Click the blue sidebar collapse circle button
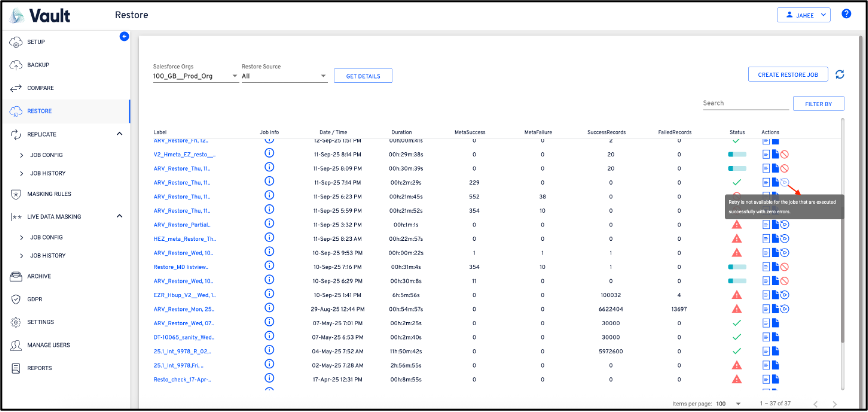Viewport: 868px width, 412px height. pyautogui.click(x=124, y=36)
